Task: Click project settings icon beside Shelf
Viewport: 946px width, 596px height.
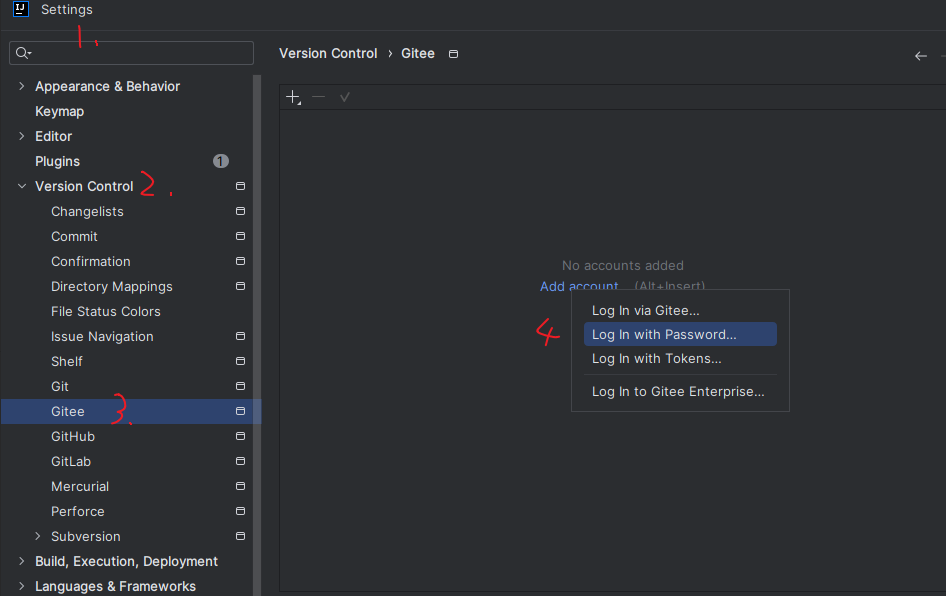Action: pos(240,361)
